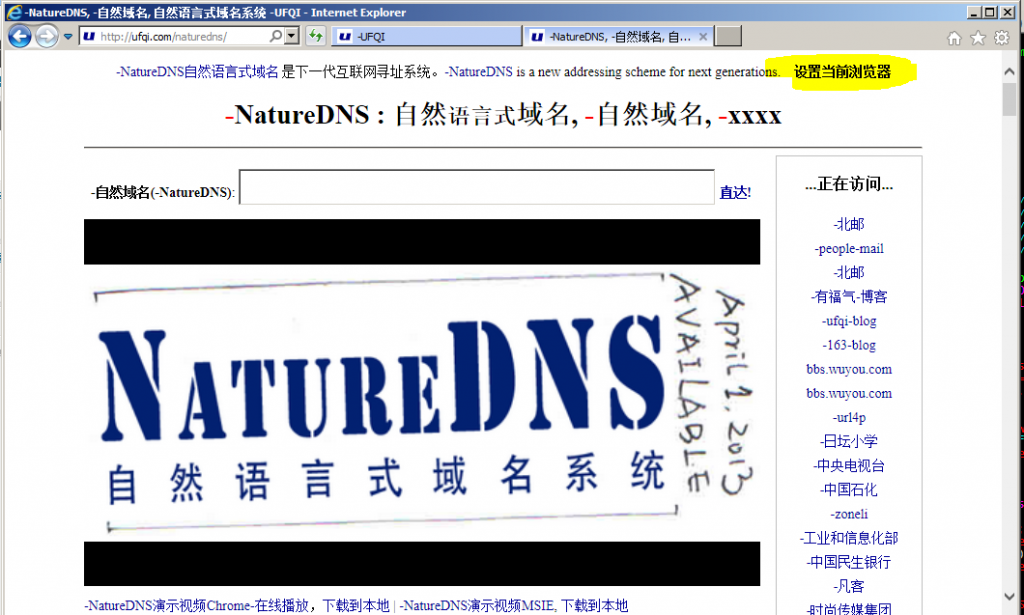The width and height of the screenshot is (1024, 615).
Task: Open the Tools gear icon
Action: [x=1000, y=35]
